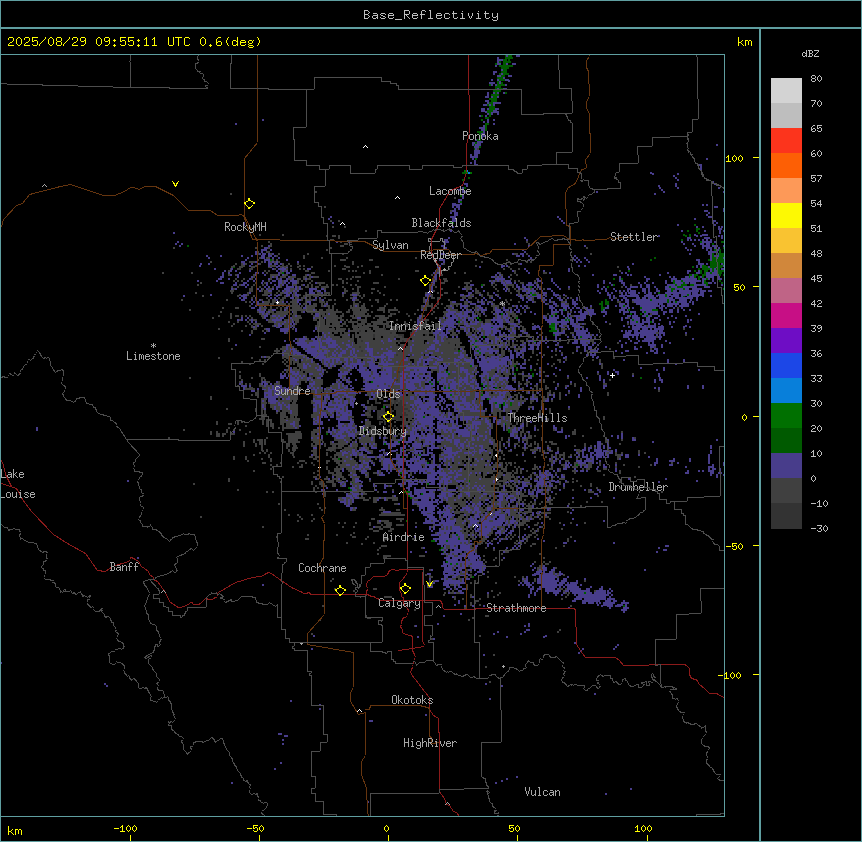Viewport: 862px width, 842px height.
Task: Click the Sylvan label
Action: pos(390,245)
